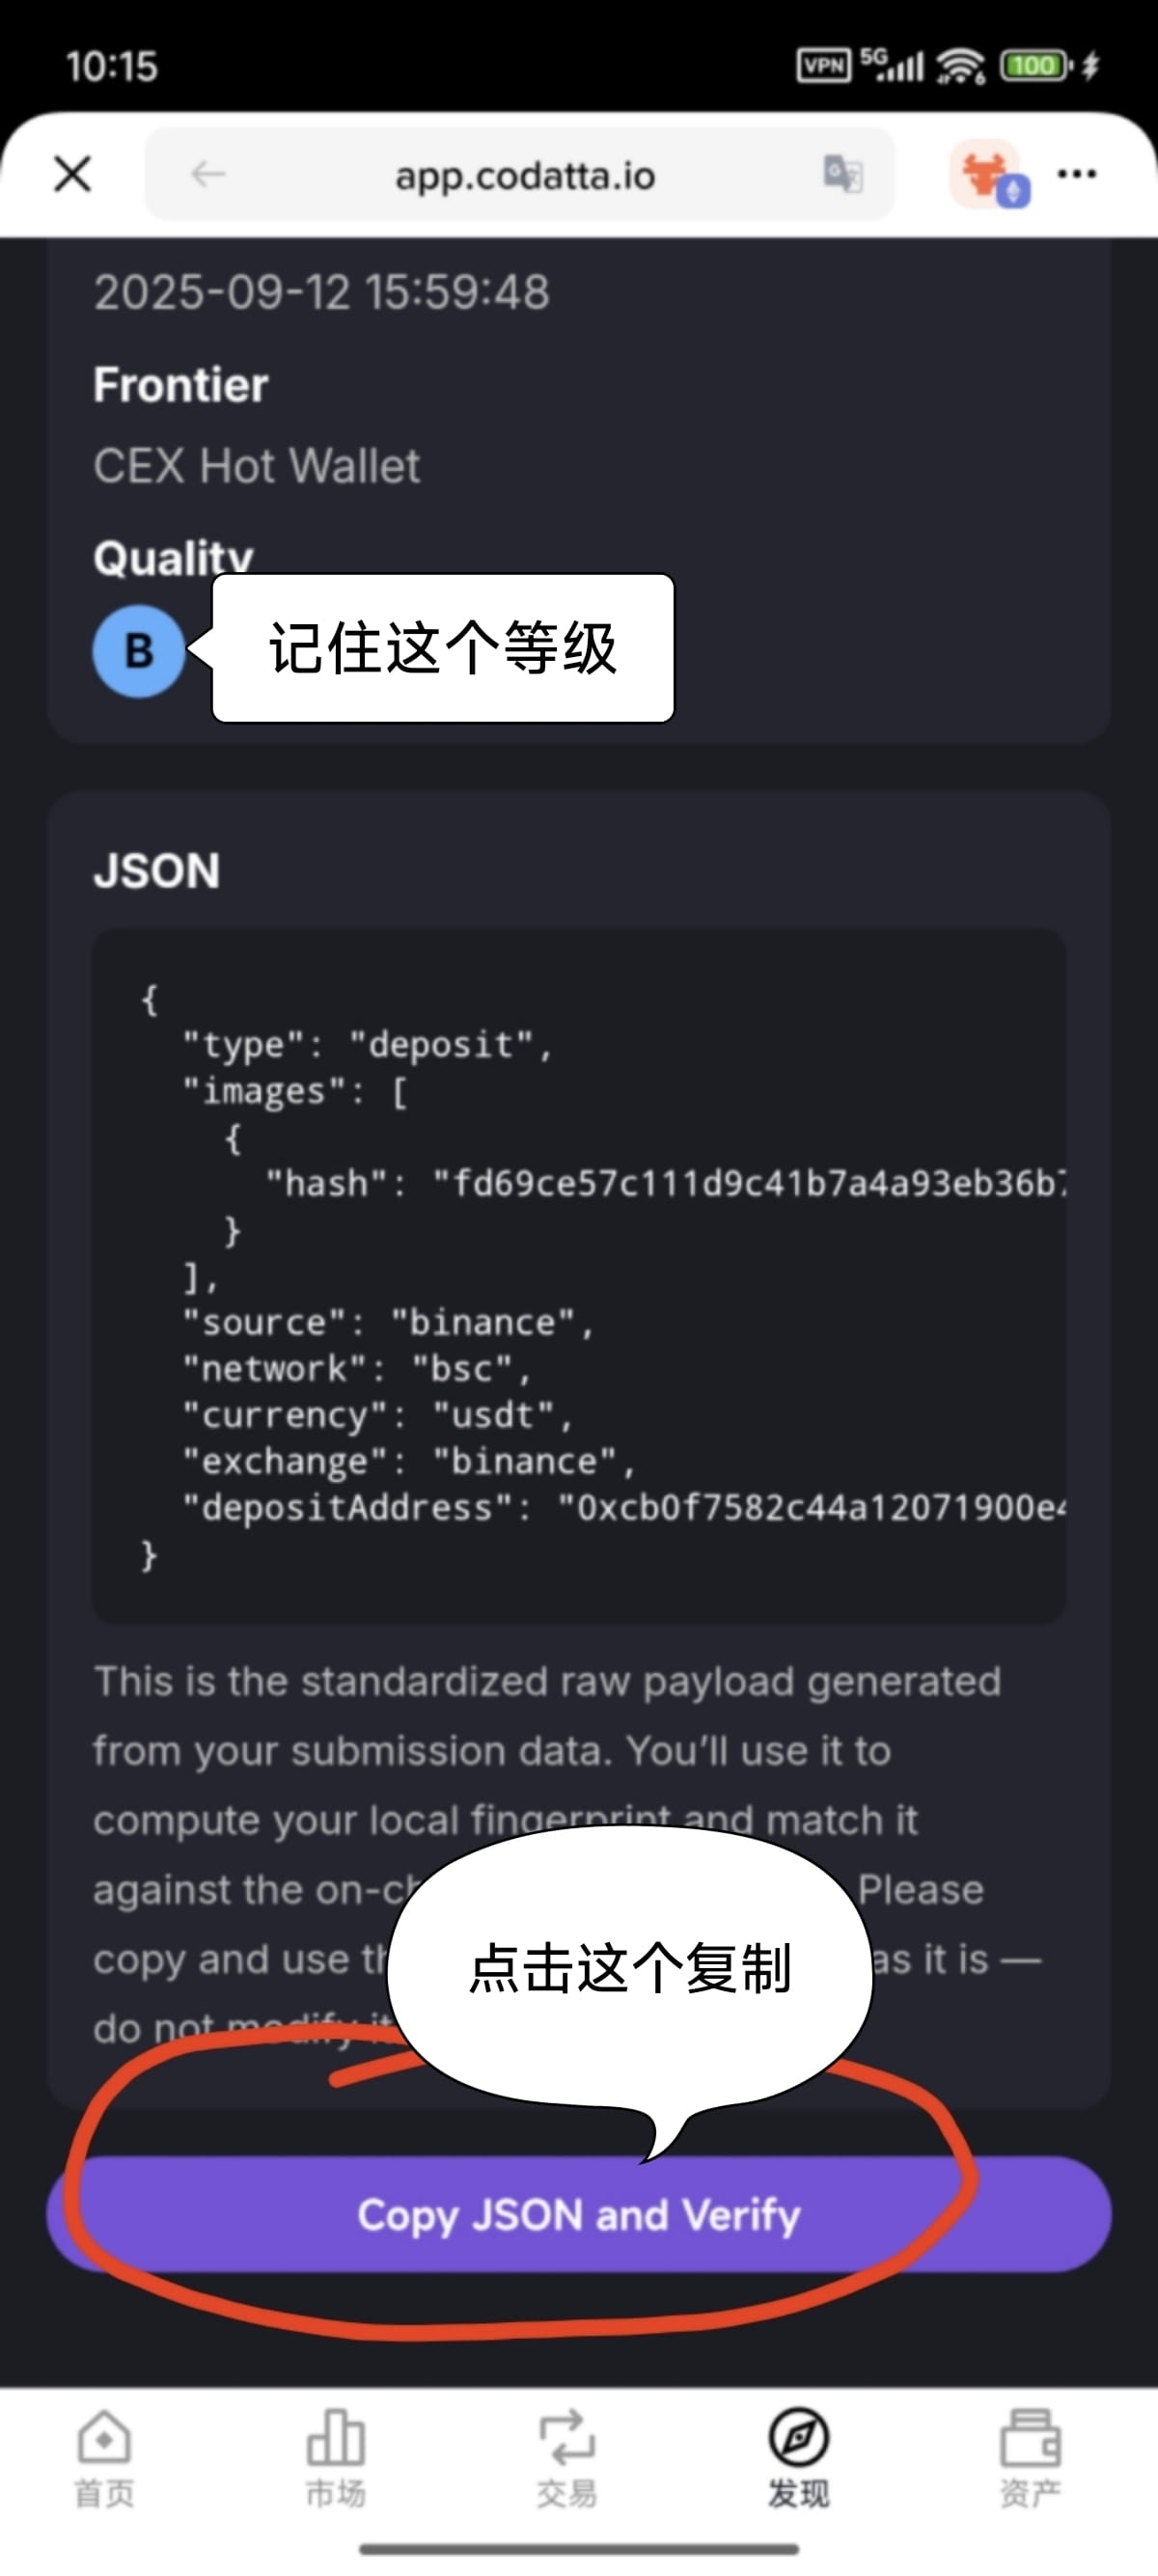The image size is (1158, 2576).
Task: Select the 发现 discover tab
Action: coord(798,2462)
